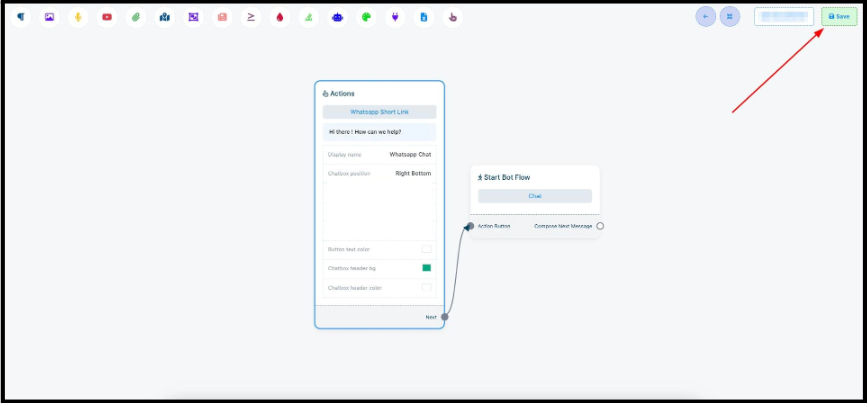Click the pointing hand actions icon
The width and height of the screenshot is (868, 403).
coord(454,17)
